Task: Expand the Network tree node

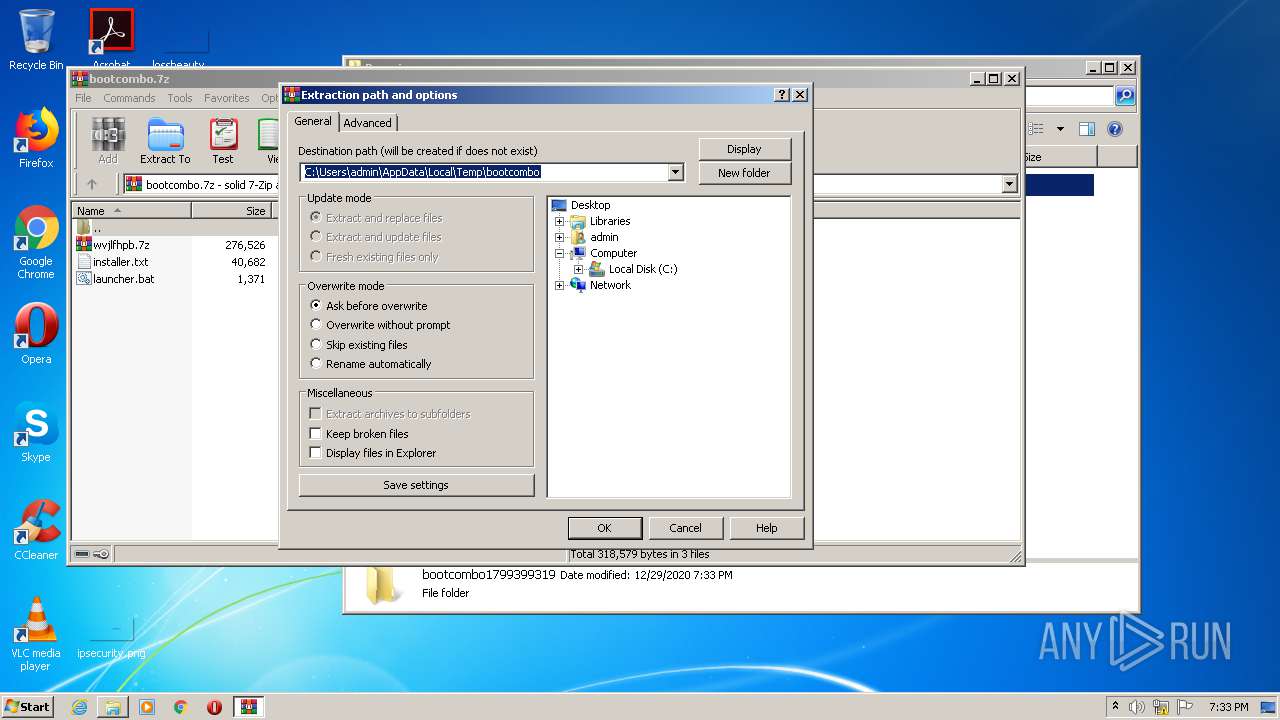Action: click(560, 285)
